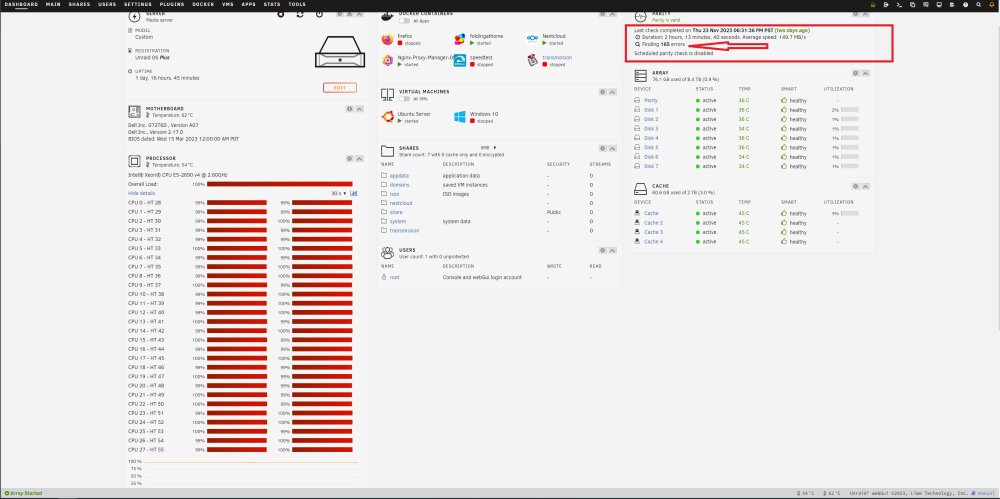Screen dimensions: 1000x499
Task: Collapse the Motherboard tile
Action: pos(359,109)
